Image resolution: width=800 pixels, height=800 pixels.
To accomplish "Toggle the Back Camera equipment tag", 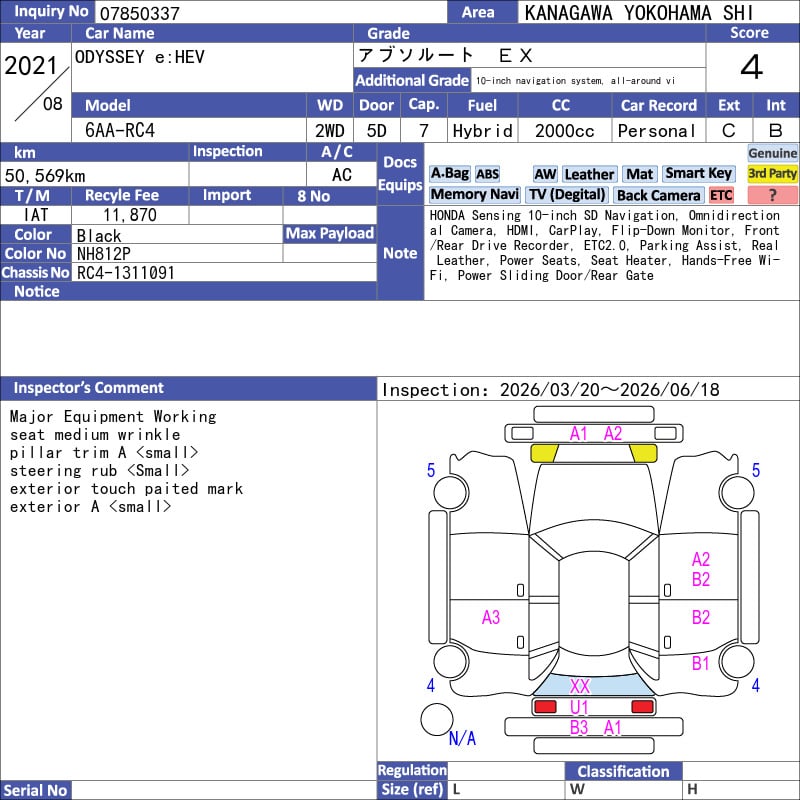I will [x=658, y=195].
